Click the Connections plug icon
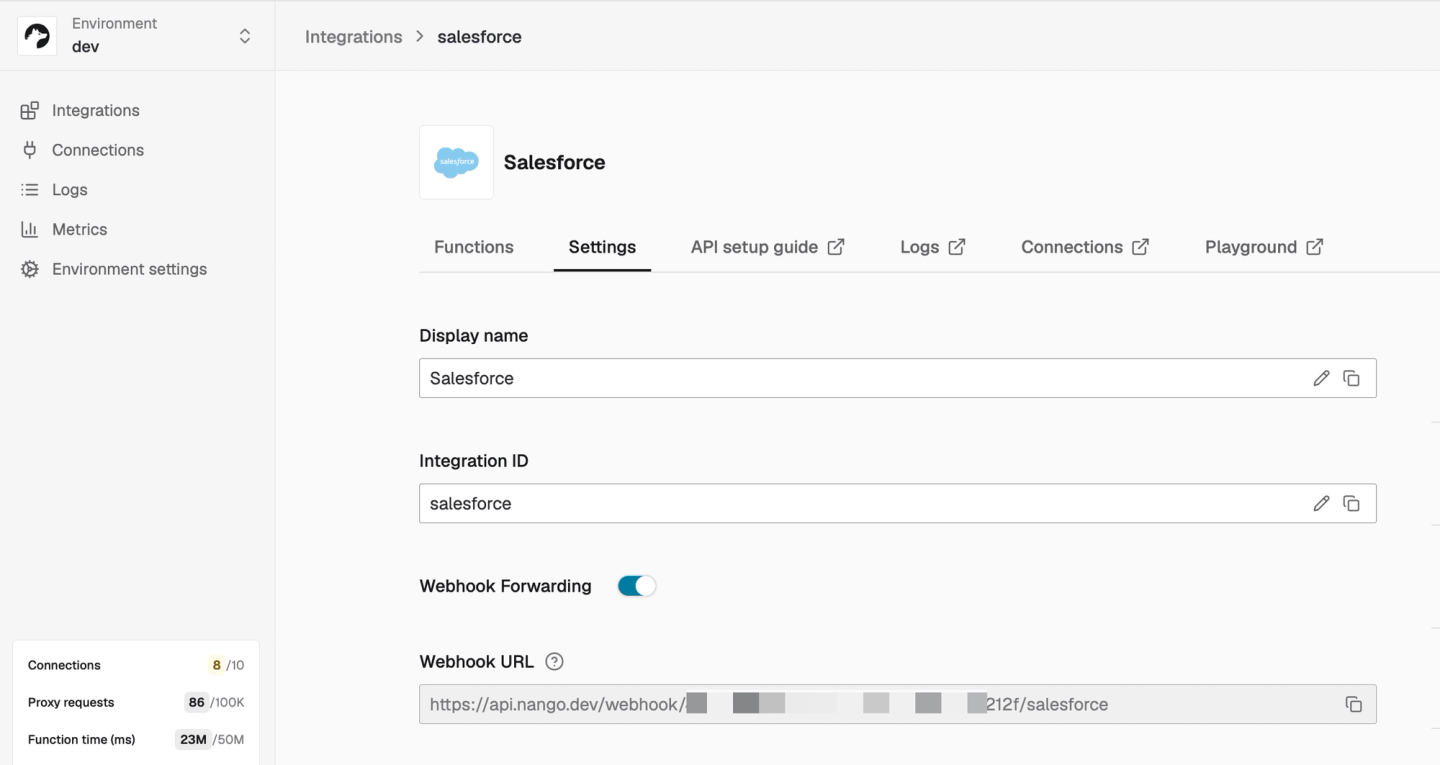Viewport: 1440px width, 765px height. point(30,150)
